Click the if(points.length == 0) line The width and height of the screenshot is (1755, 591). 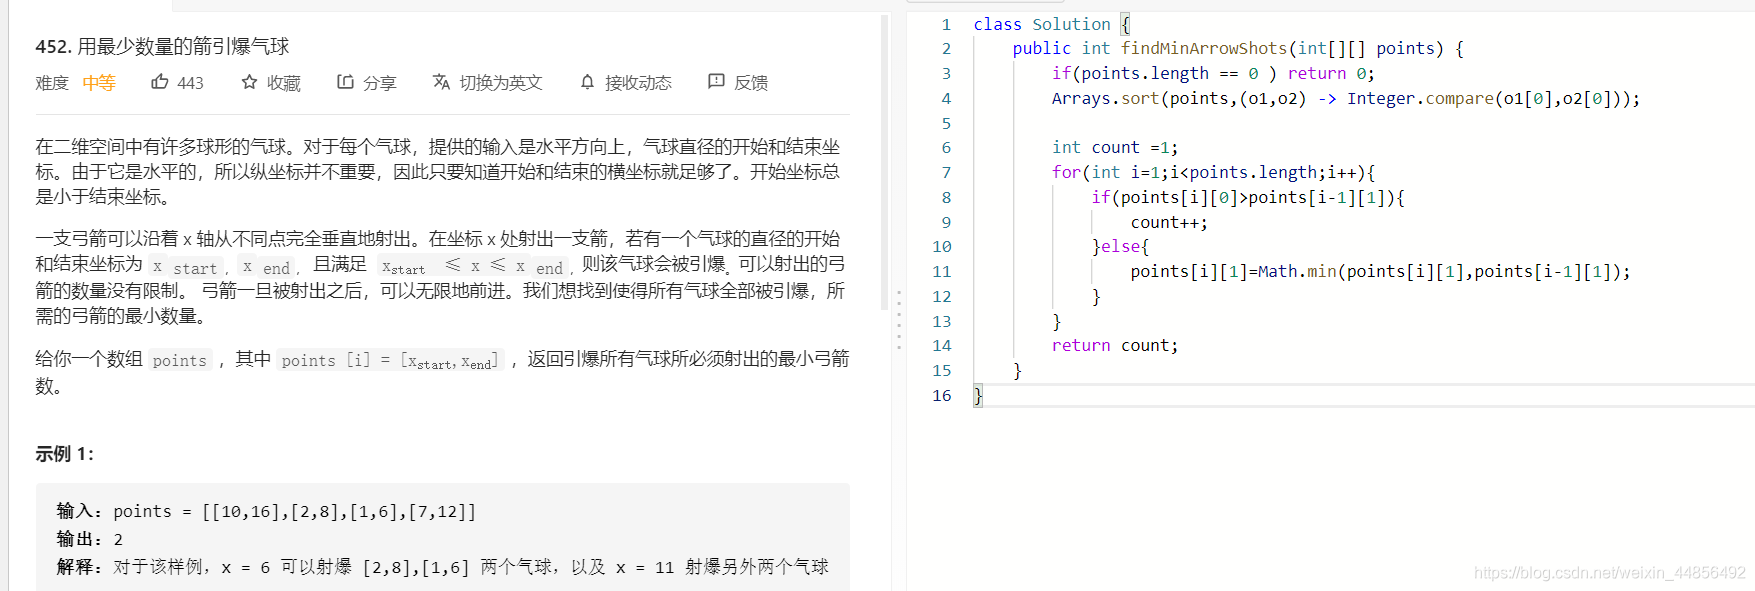(x=1213, y=73)
